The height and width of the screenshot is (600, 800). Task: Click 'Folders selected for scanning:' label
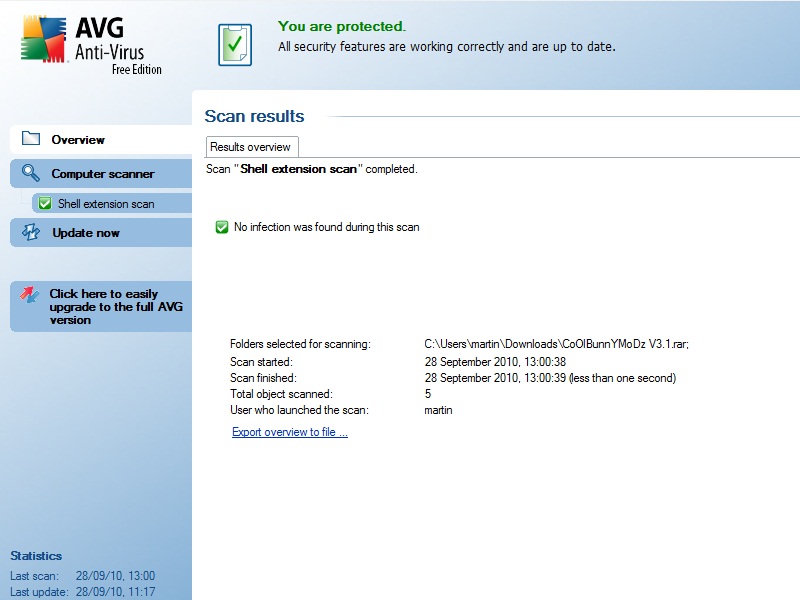[x=300, y=344]
